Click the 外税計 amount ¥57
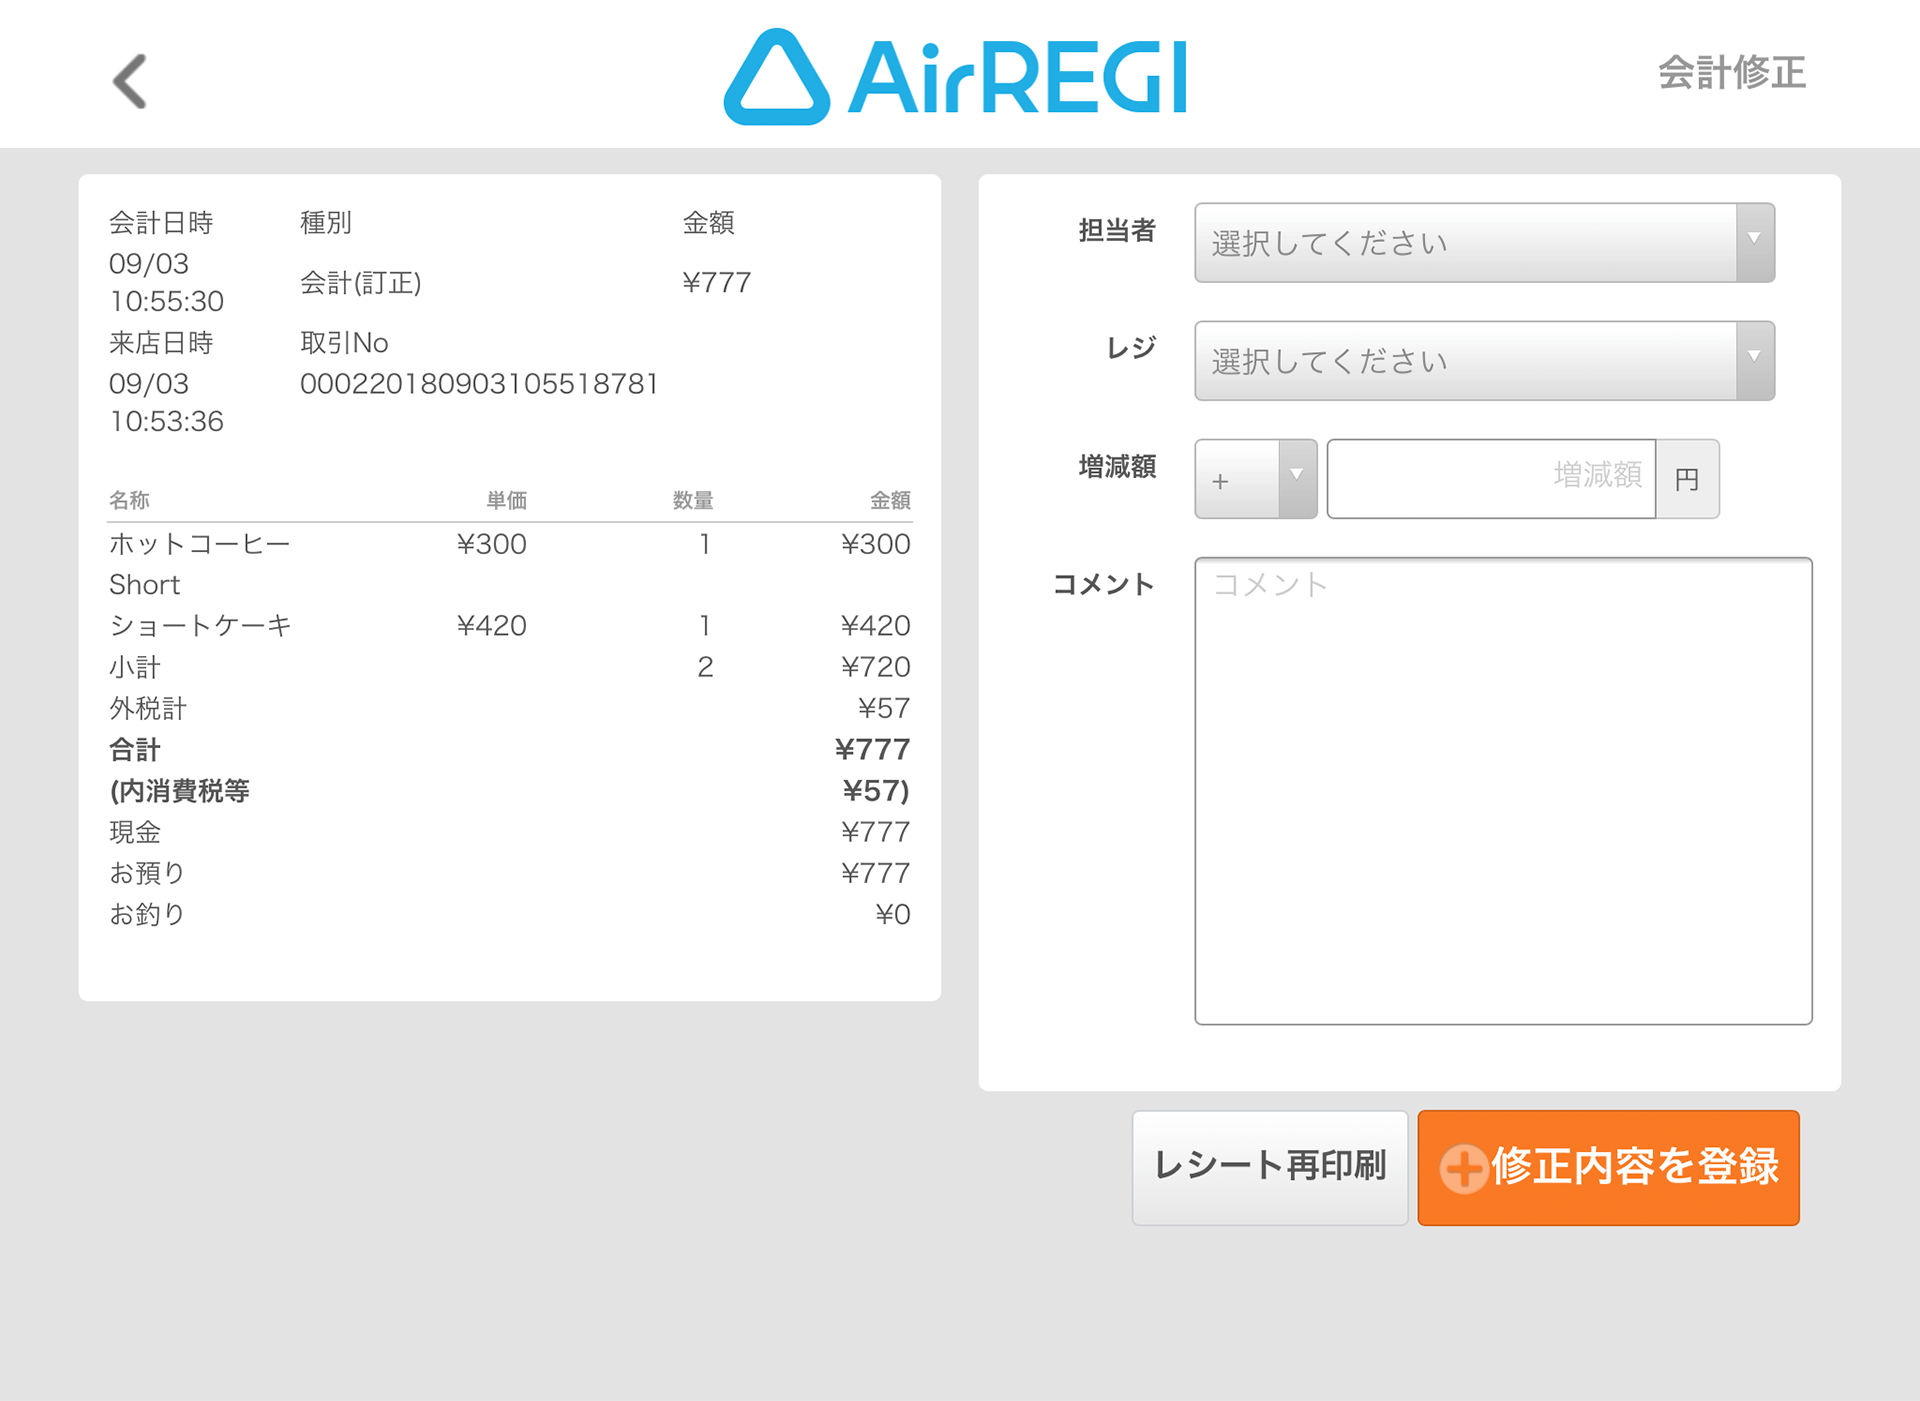 coord(884,708)
